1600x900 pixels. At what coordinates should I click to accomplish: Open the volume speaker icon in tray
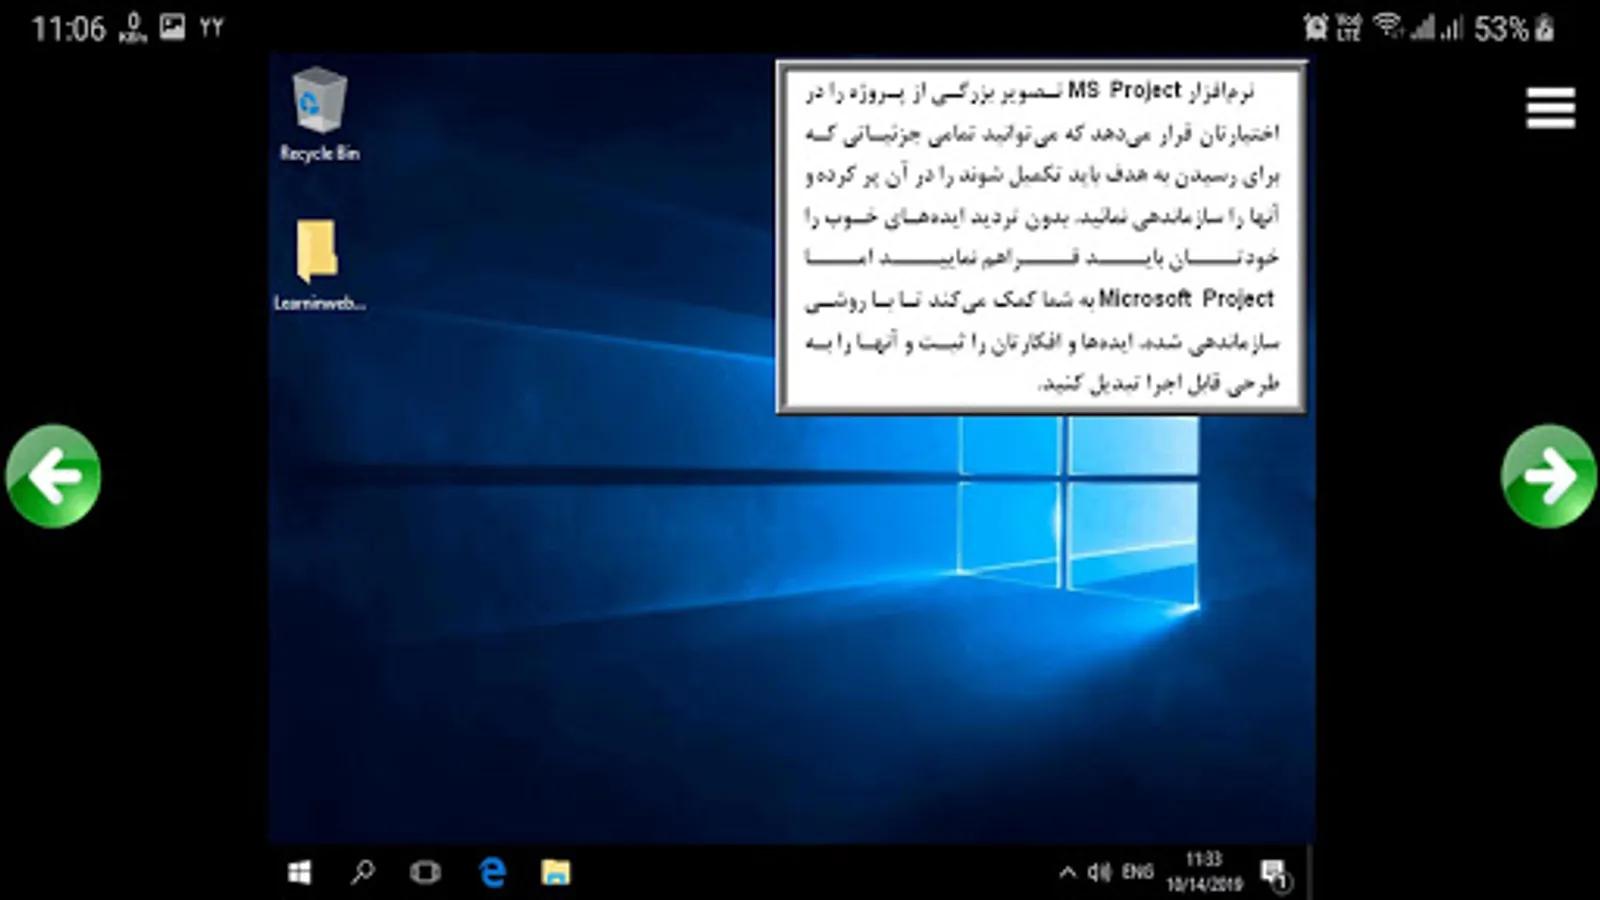coord(1099,873)
